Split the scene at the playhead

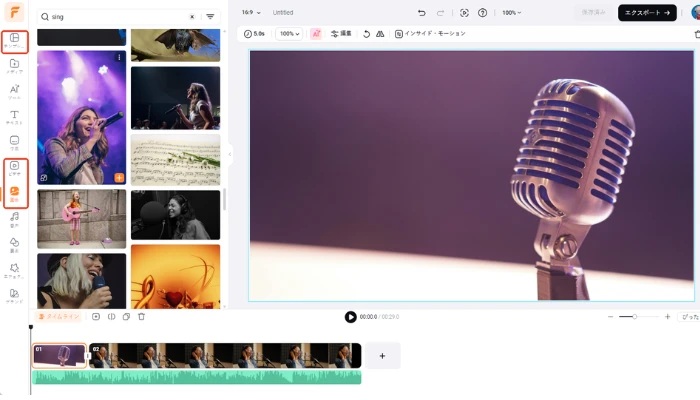click(112, 317)
